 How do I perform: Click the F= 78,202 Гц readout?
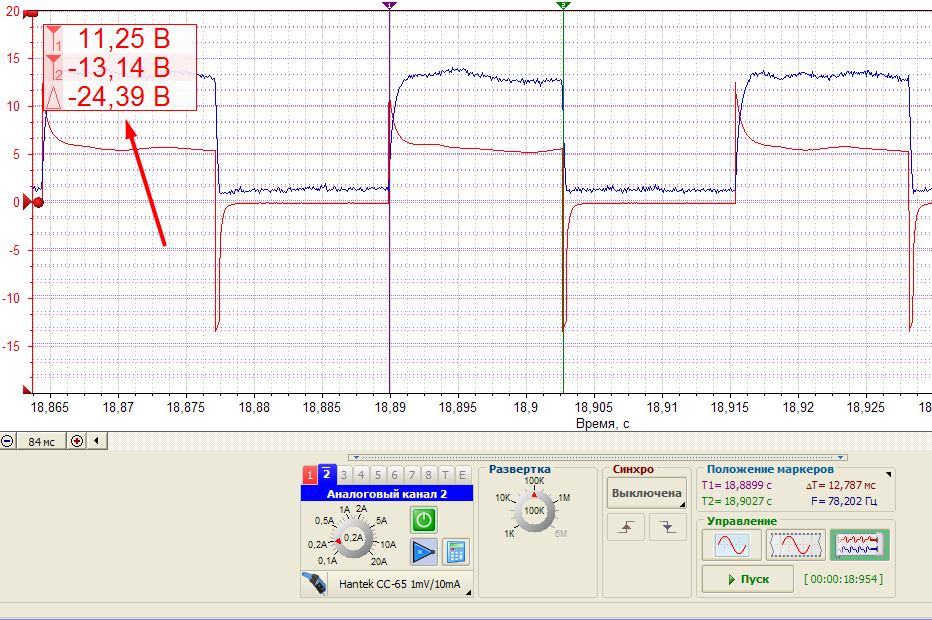[x=844, y=501]
